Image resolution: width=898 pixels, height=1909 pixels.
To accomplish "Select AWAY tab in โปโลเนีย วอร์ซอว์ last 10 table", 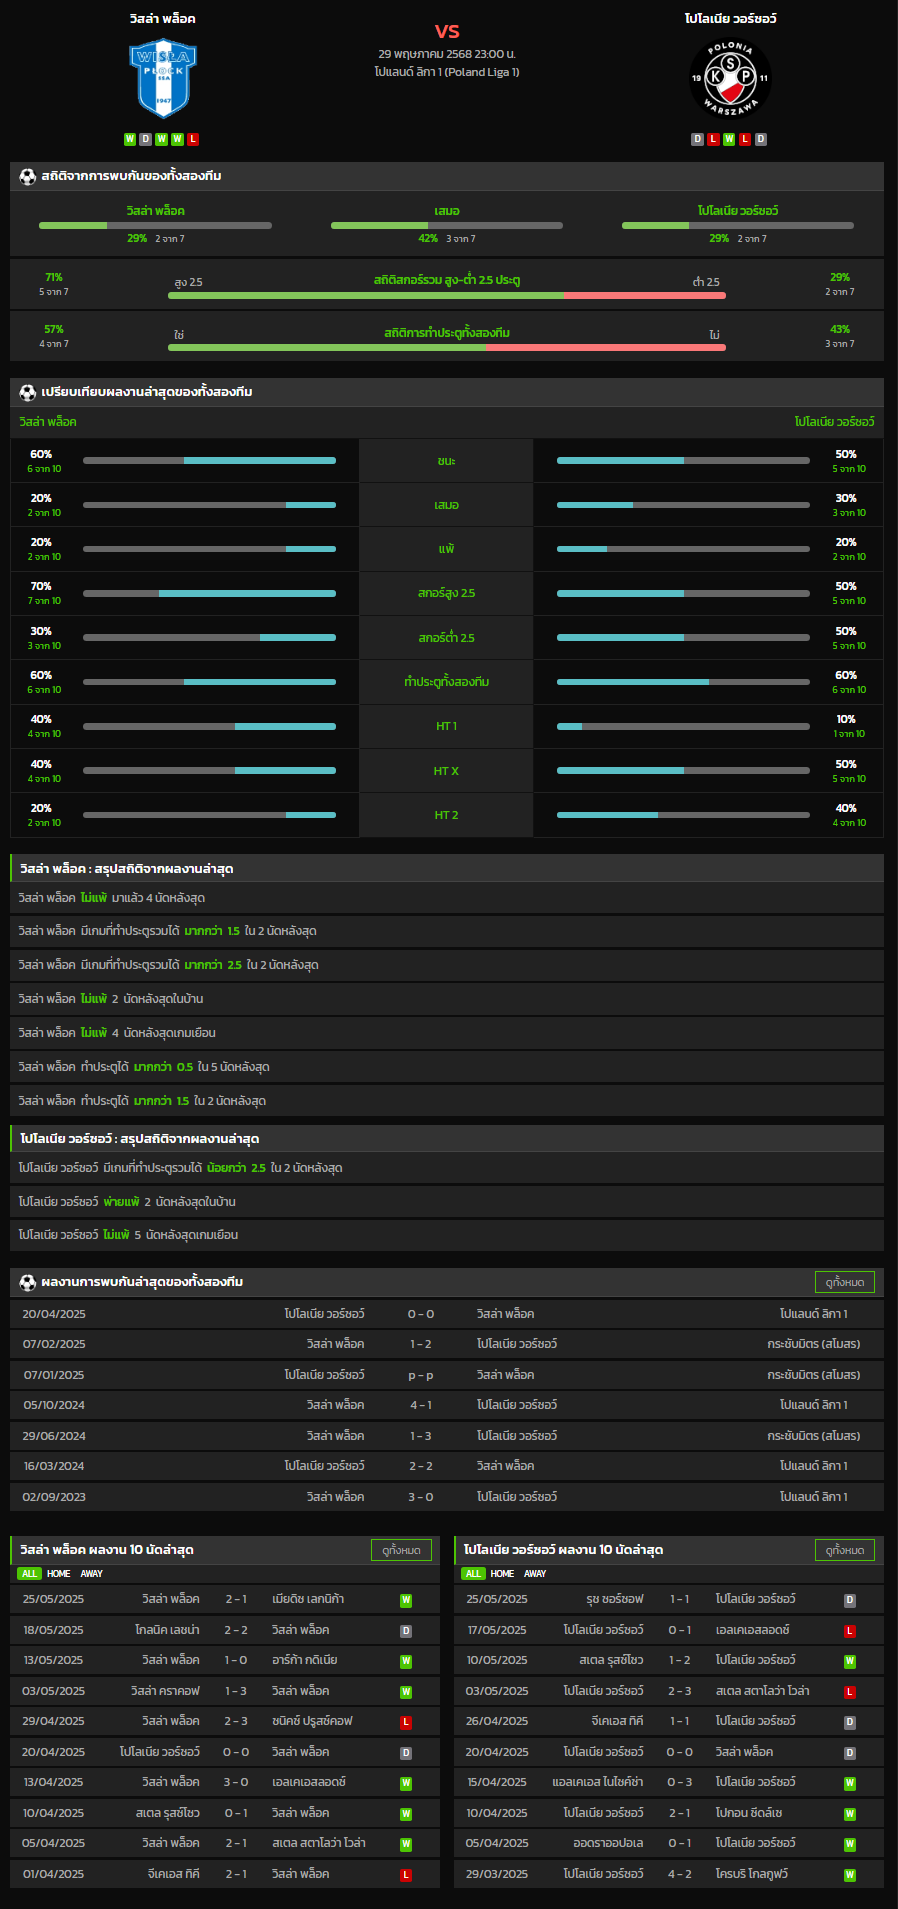I will [x=536, y=1573].
